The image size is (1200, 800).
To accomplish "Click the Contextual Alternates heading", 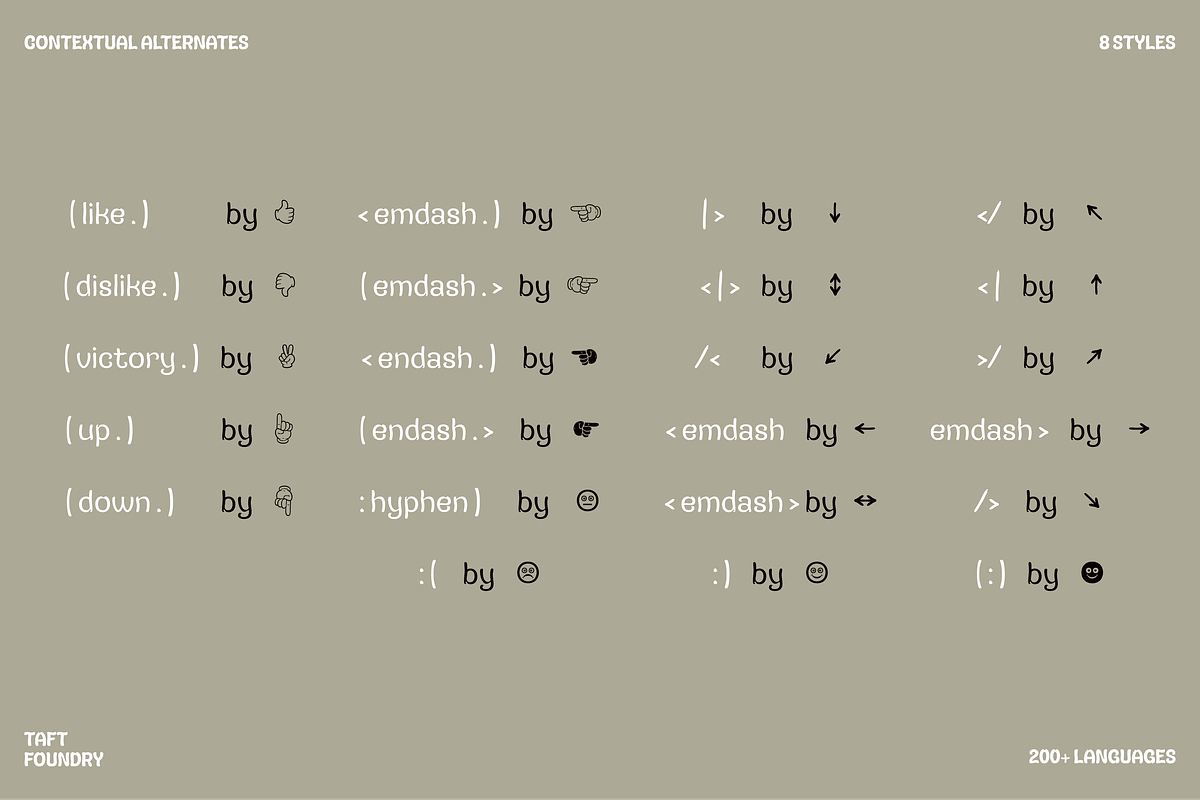I will click(x=136, y=43).
